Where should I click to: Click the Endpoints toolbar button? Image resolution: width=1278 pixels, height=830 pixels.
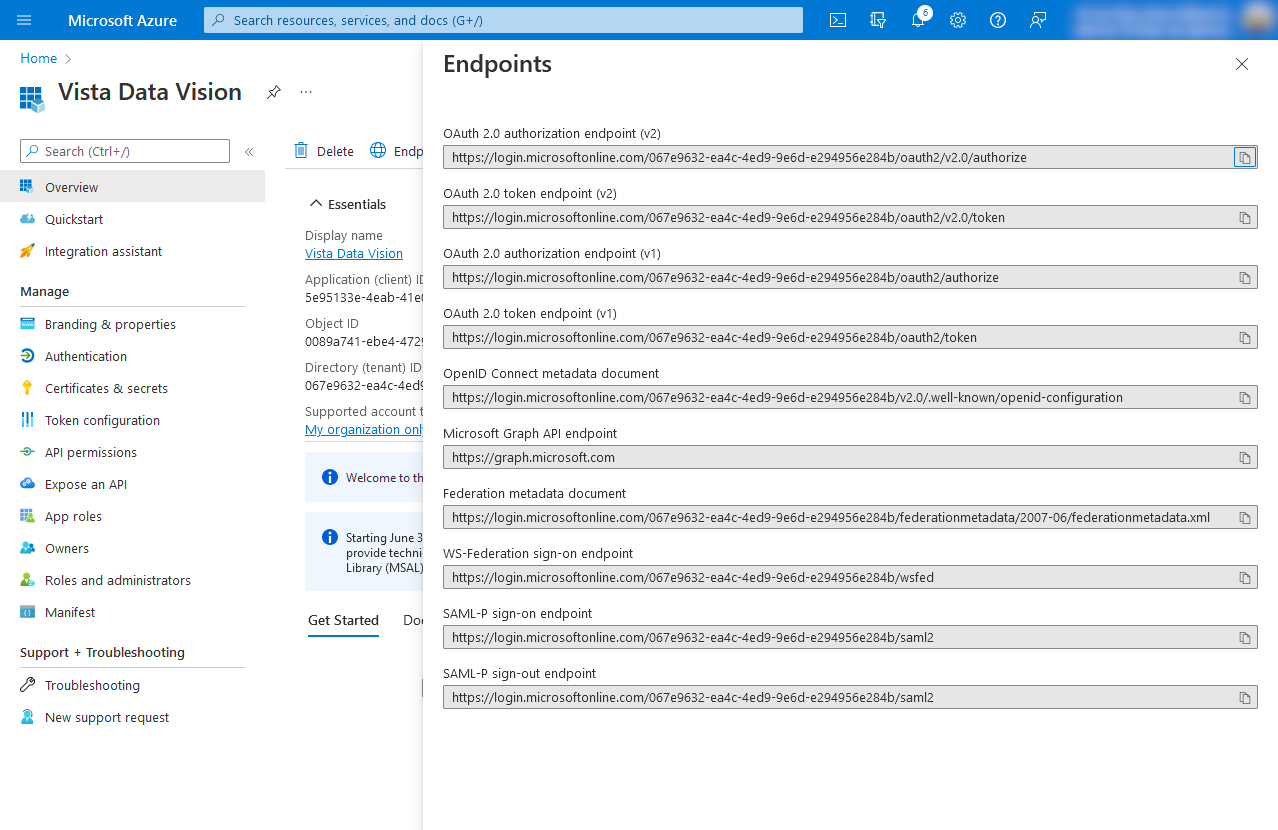coord(396,151)
